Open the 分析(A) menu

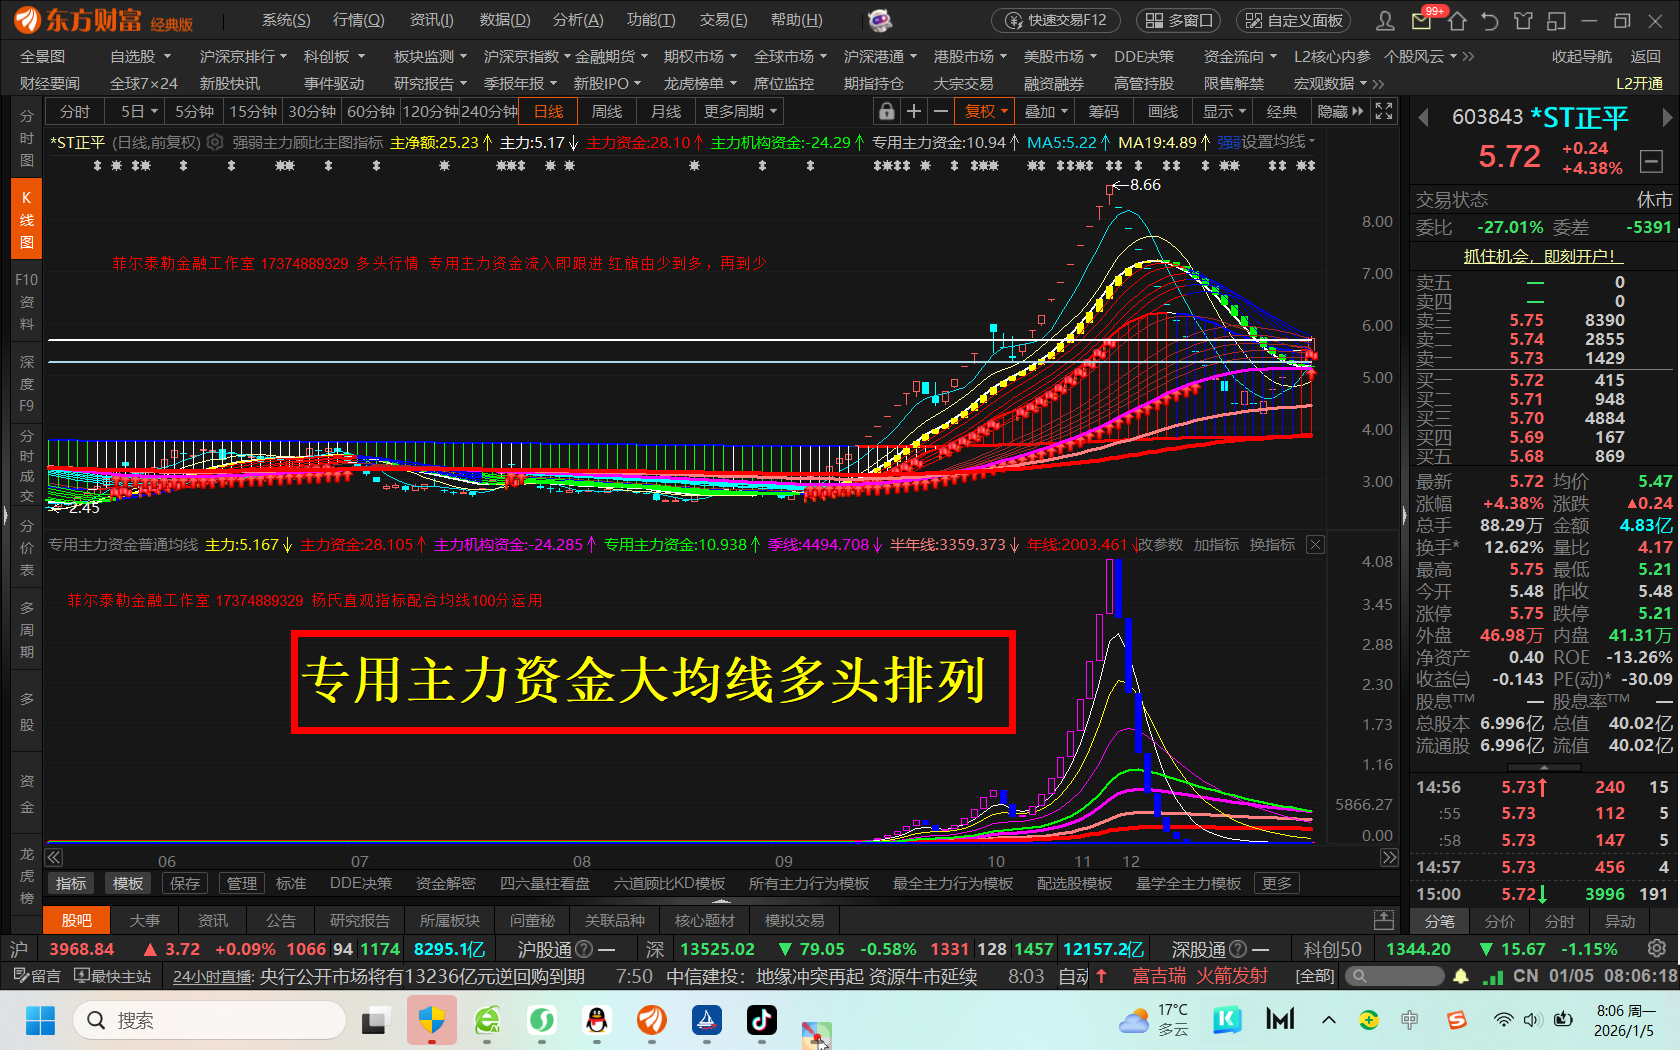[578, 20]
